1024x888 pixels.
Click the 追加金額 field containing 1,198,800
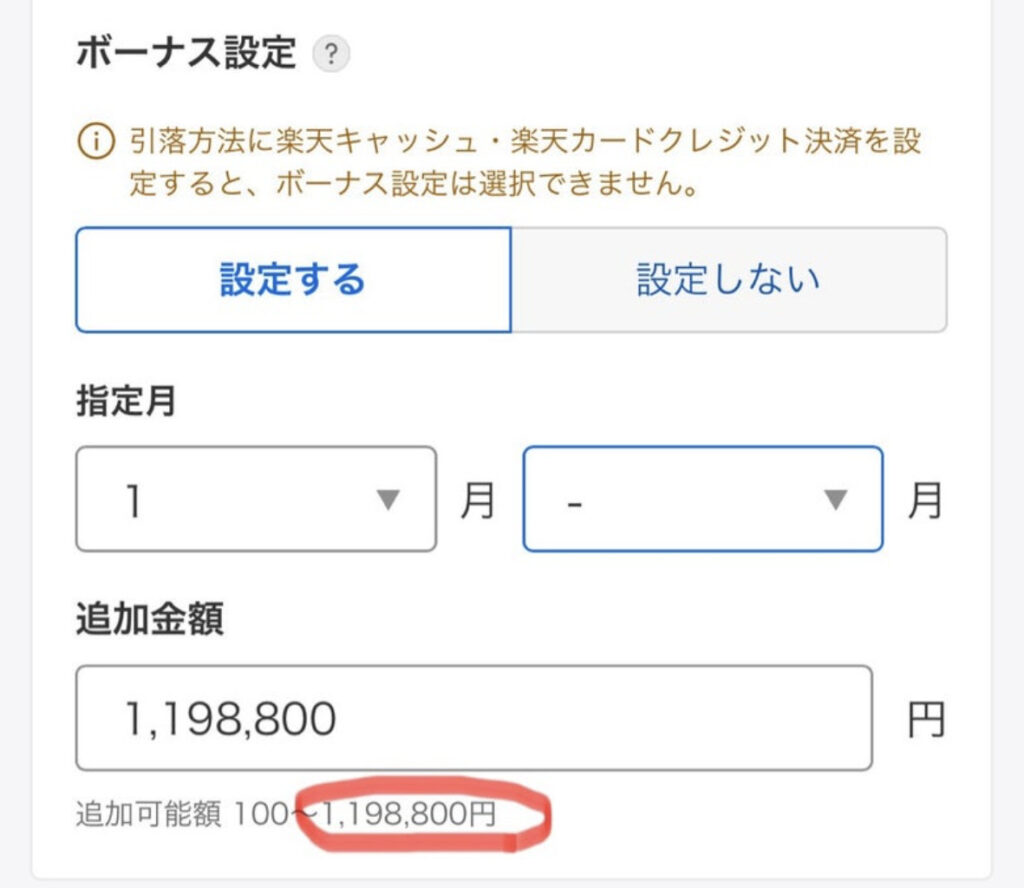pyautogui.click(x=474, y=718)
